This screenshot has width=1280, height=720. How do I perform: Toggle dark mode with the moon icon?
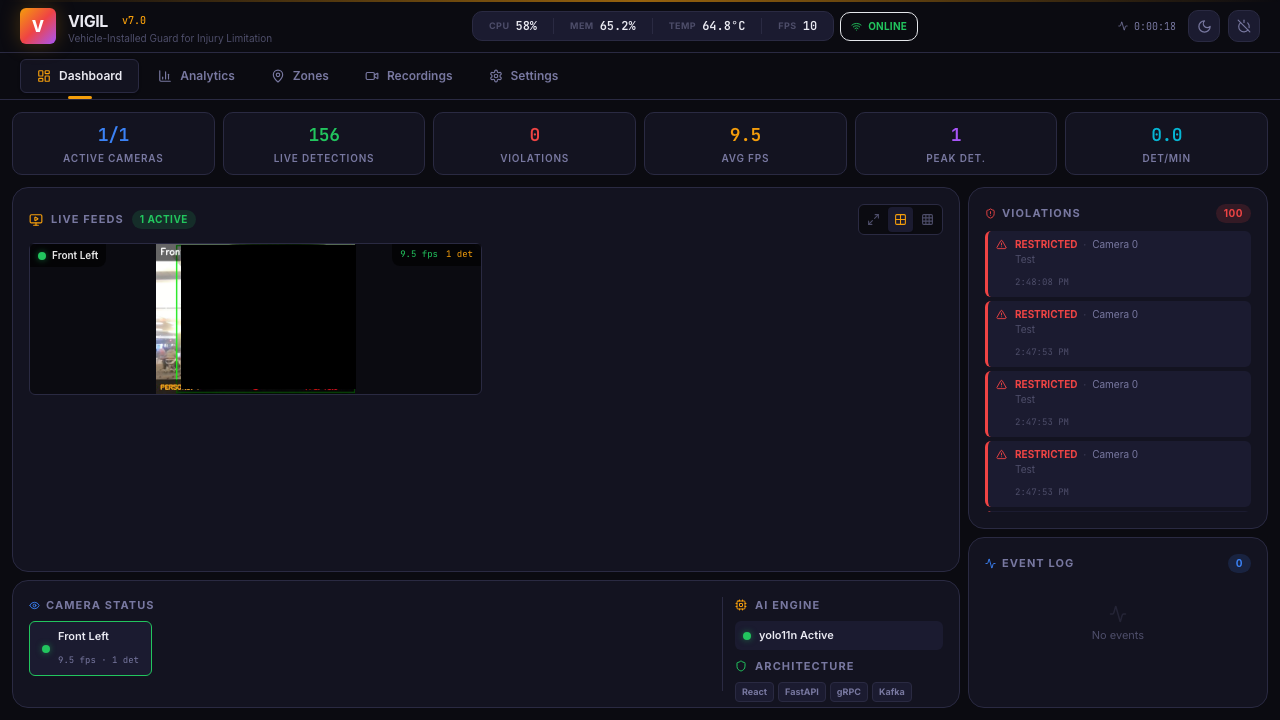pyautogui.click(x=1204, y=26)
